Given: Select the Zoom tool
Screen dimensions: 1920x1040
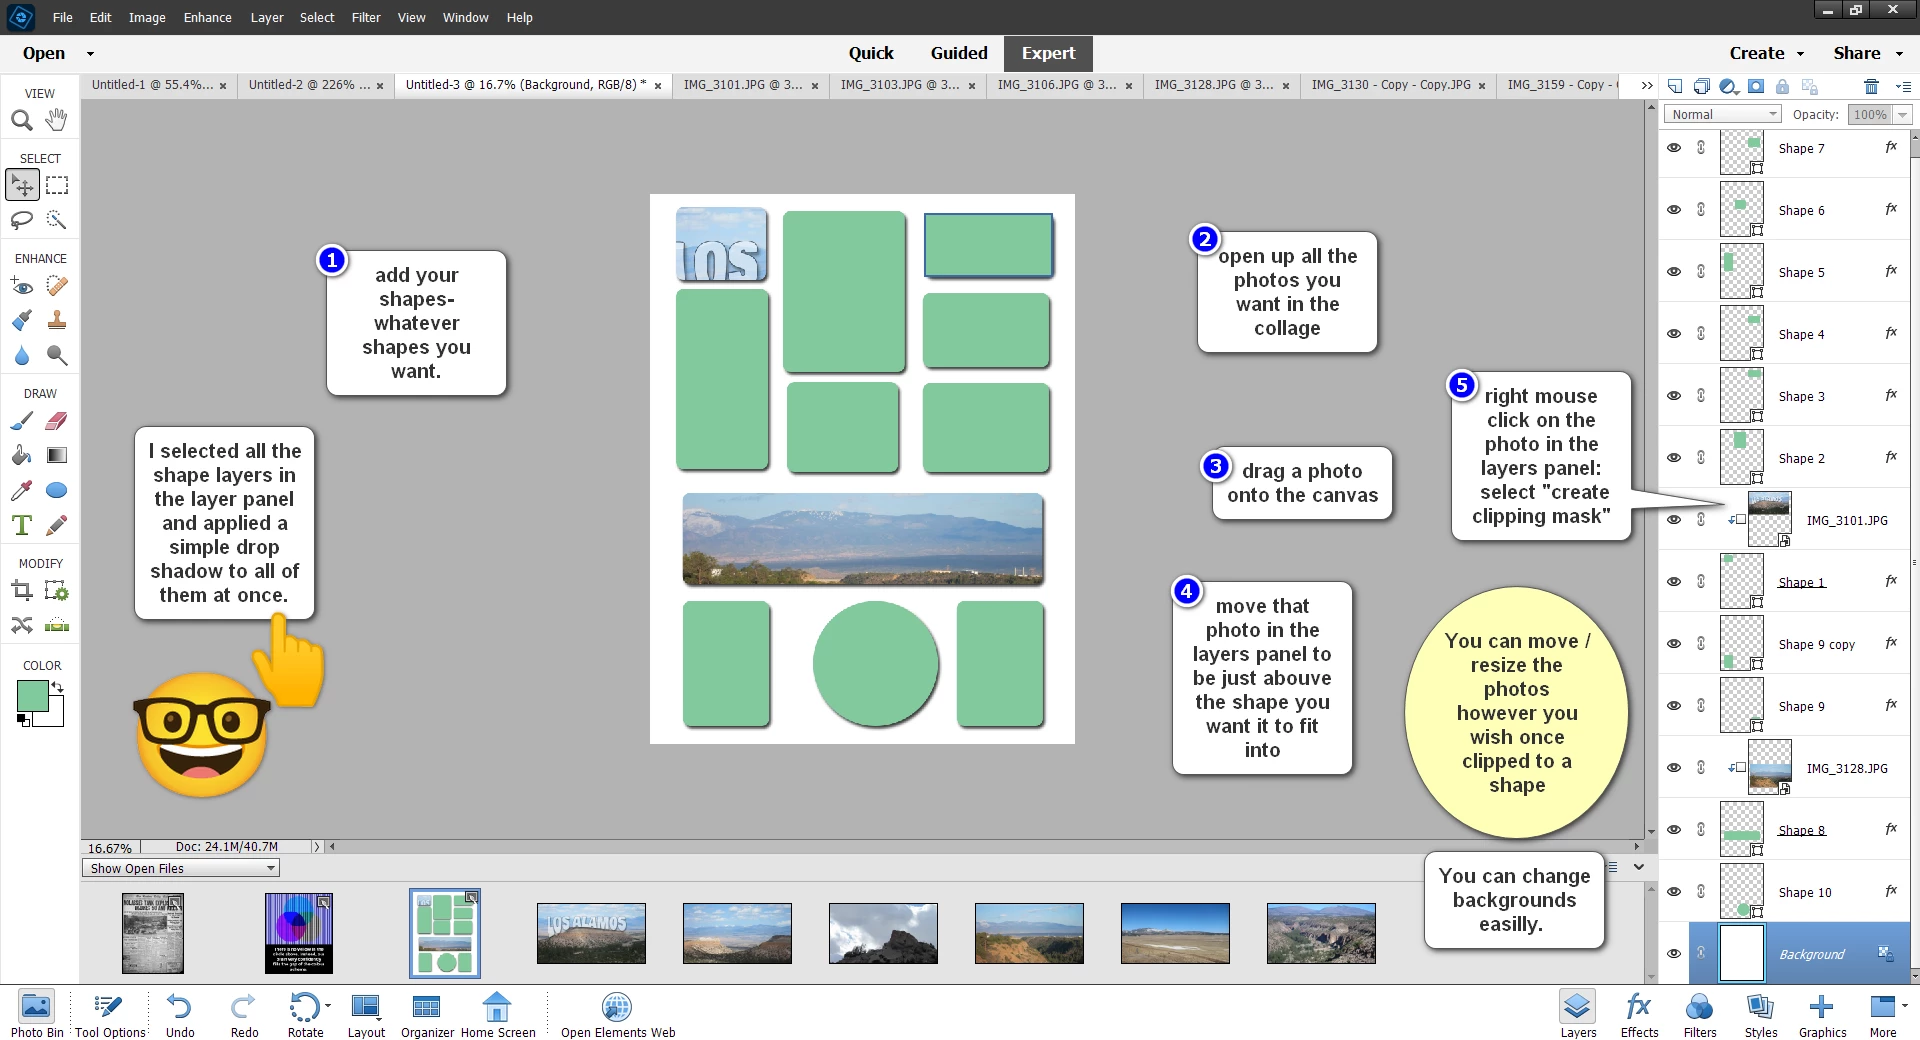Looking at the screenshot, I should coord(22,120).
